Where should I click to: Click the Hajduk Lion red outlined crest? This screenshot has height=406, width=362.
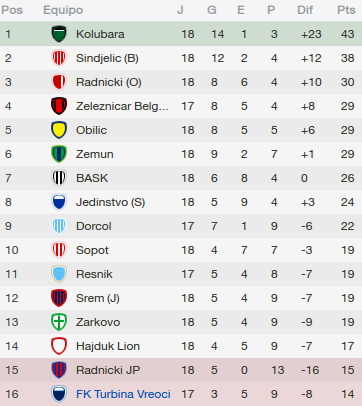point(59,346)
